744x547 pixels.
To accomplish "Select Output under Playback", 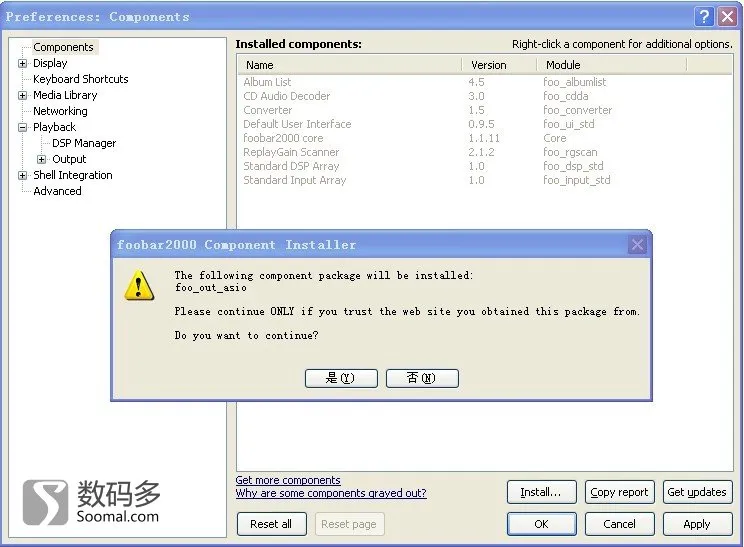I will point(69,159).
